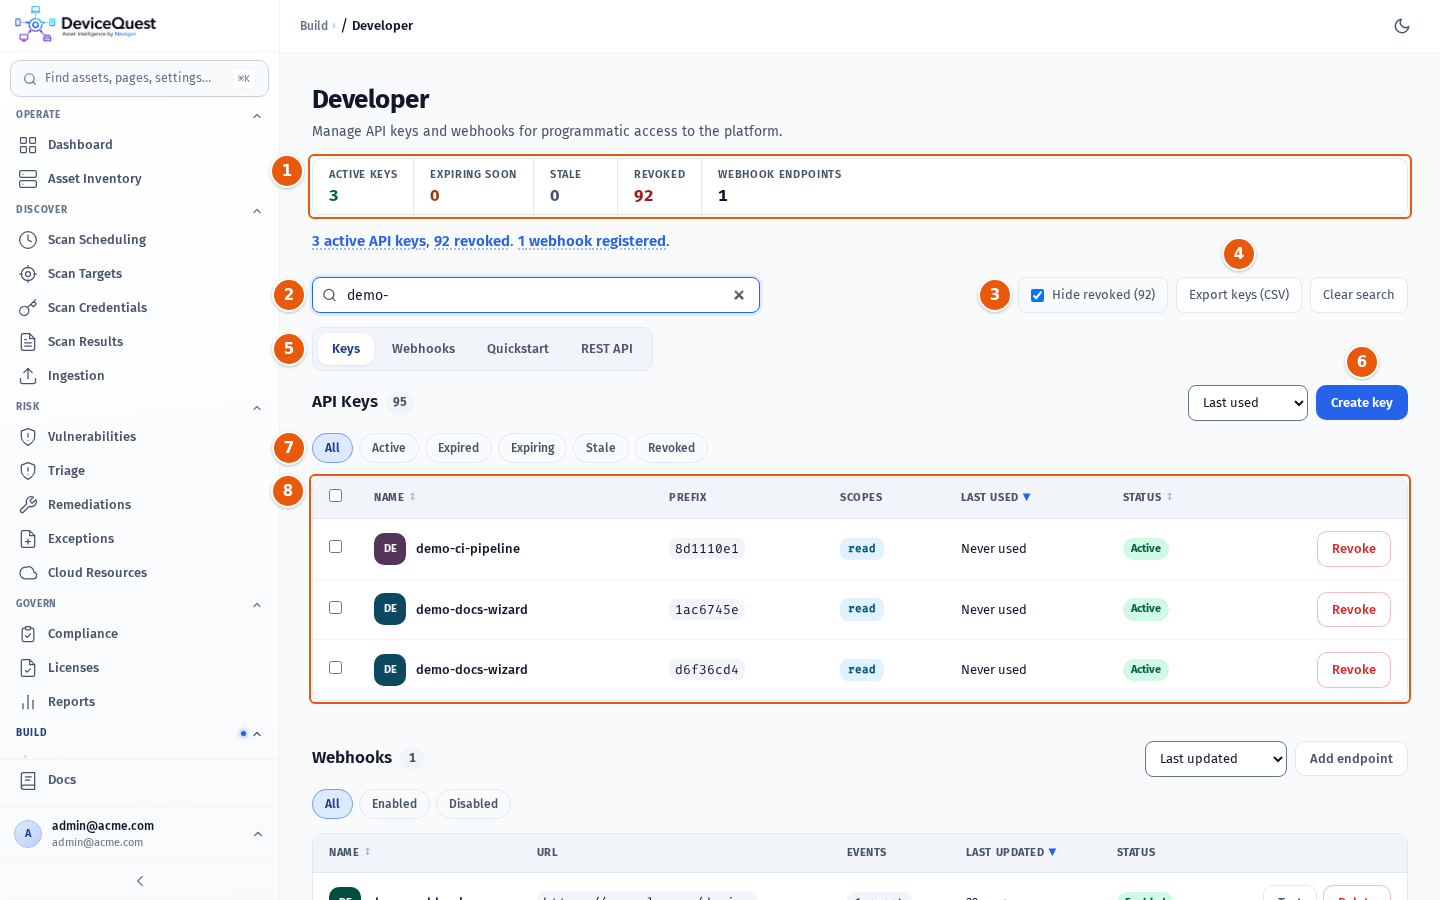
Task: Click the Create key button
Action: 1362,403
